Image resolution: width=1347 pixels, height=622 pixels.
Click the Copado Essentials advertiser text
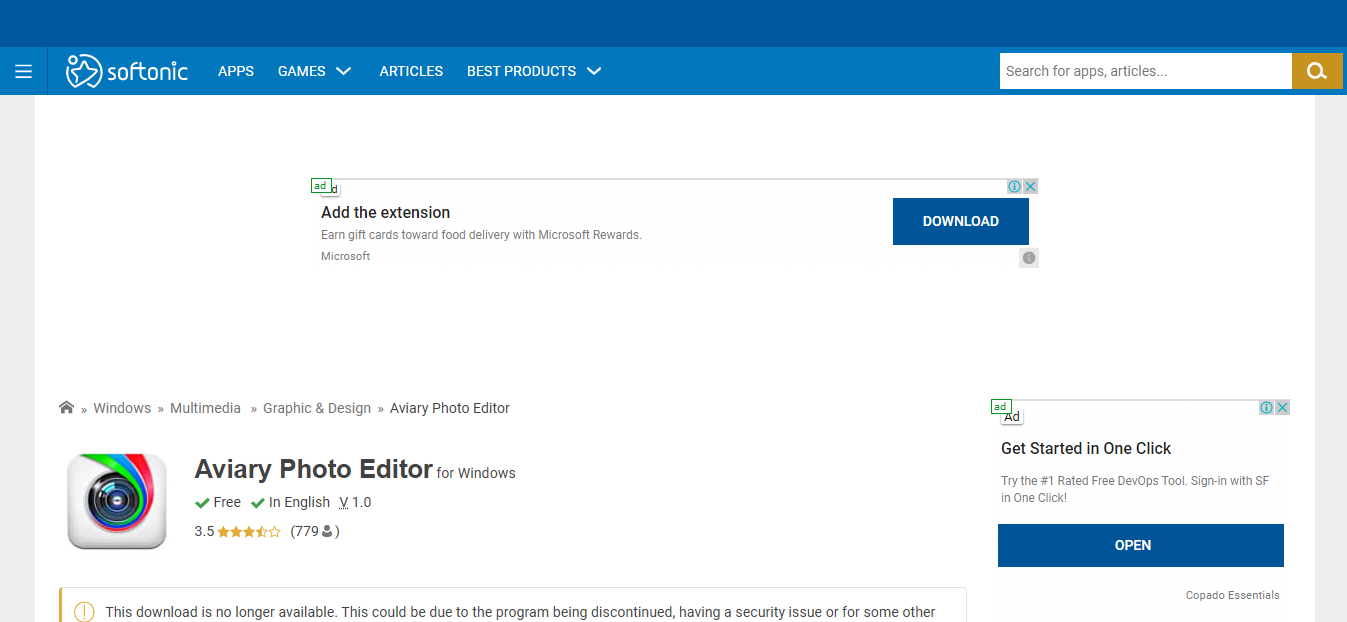click(1233, 595)
